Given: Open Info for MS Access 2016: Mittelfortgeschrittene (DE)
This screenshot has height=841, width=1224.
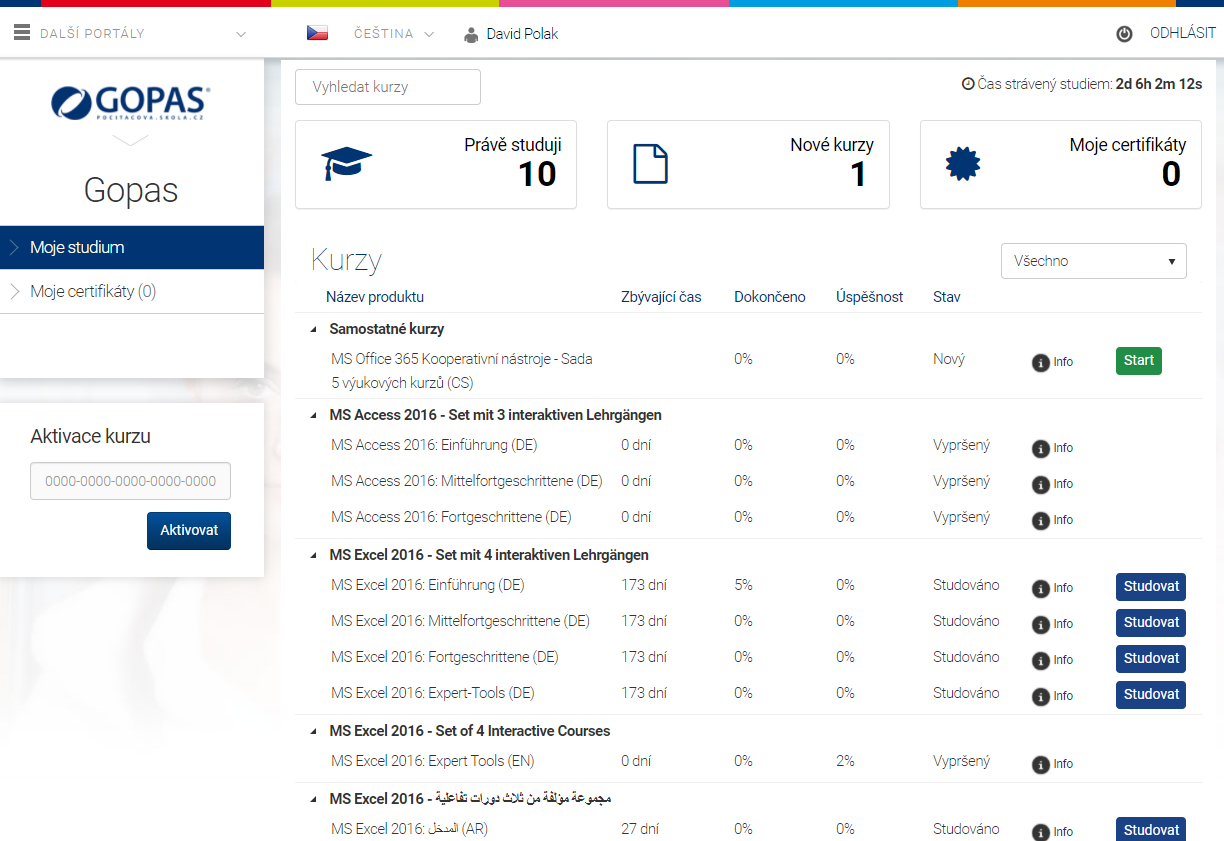Looking at the screenshot, I should (x=1052, y=484).
